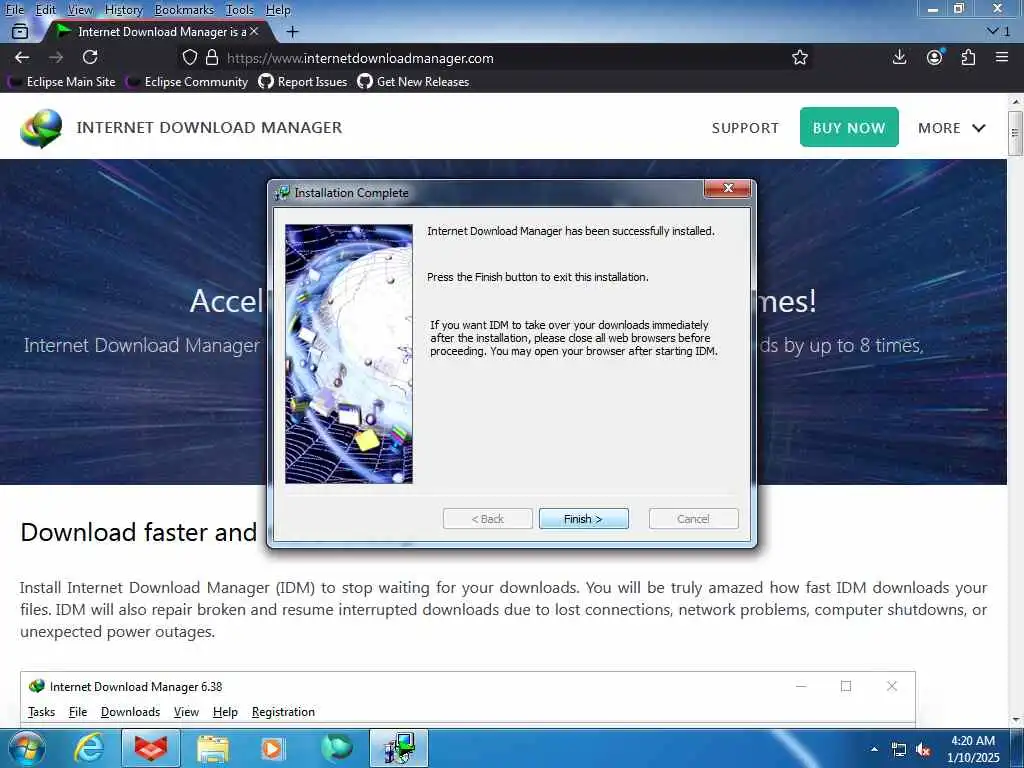Click the muted volume tray icon
This screenshot has width=1024, height=768.
tap(923, 750)
